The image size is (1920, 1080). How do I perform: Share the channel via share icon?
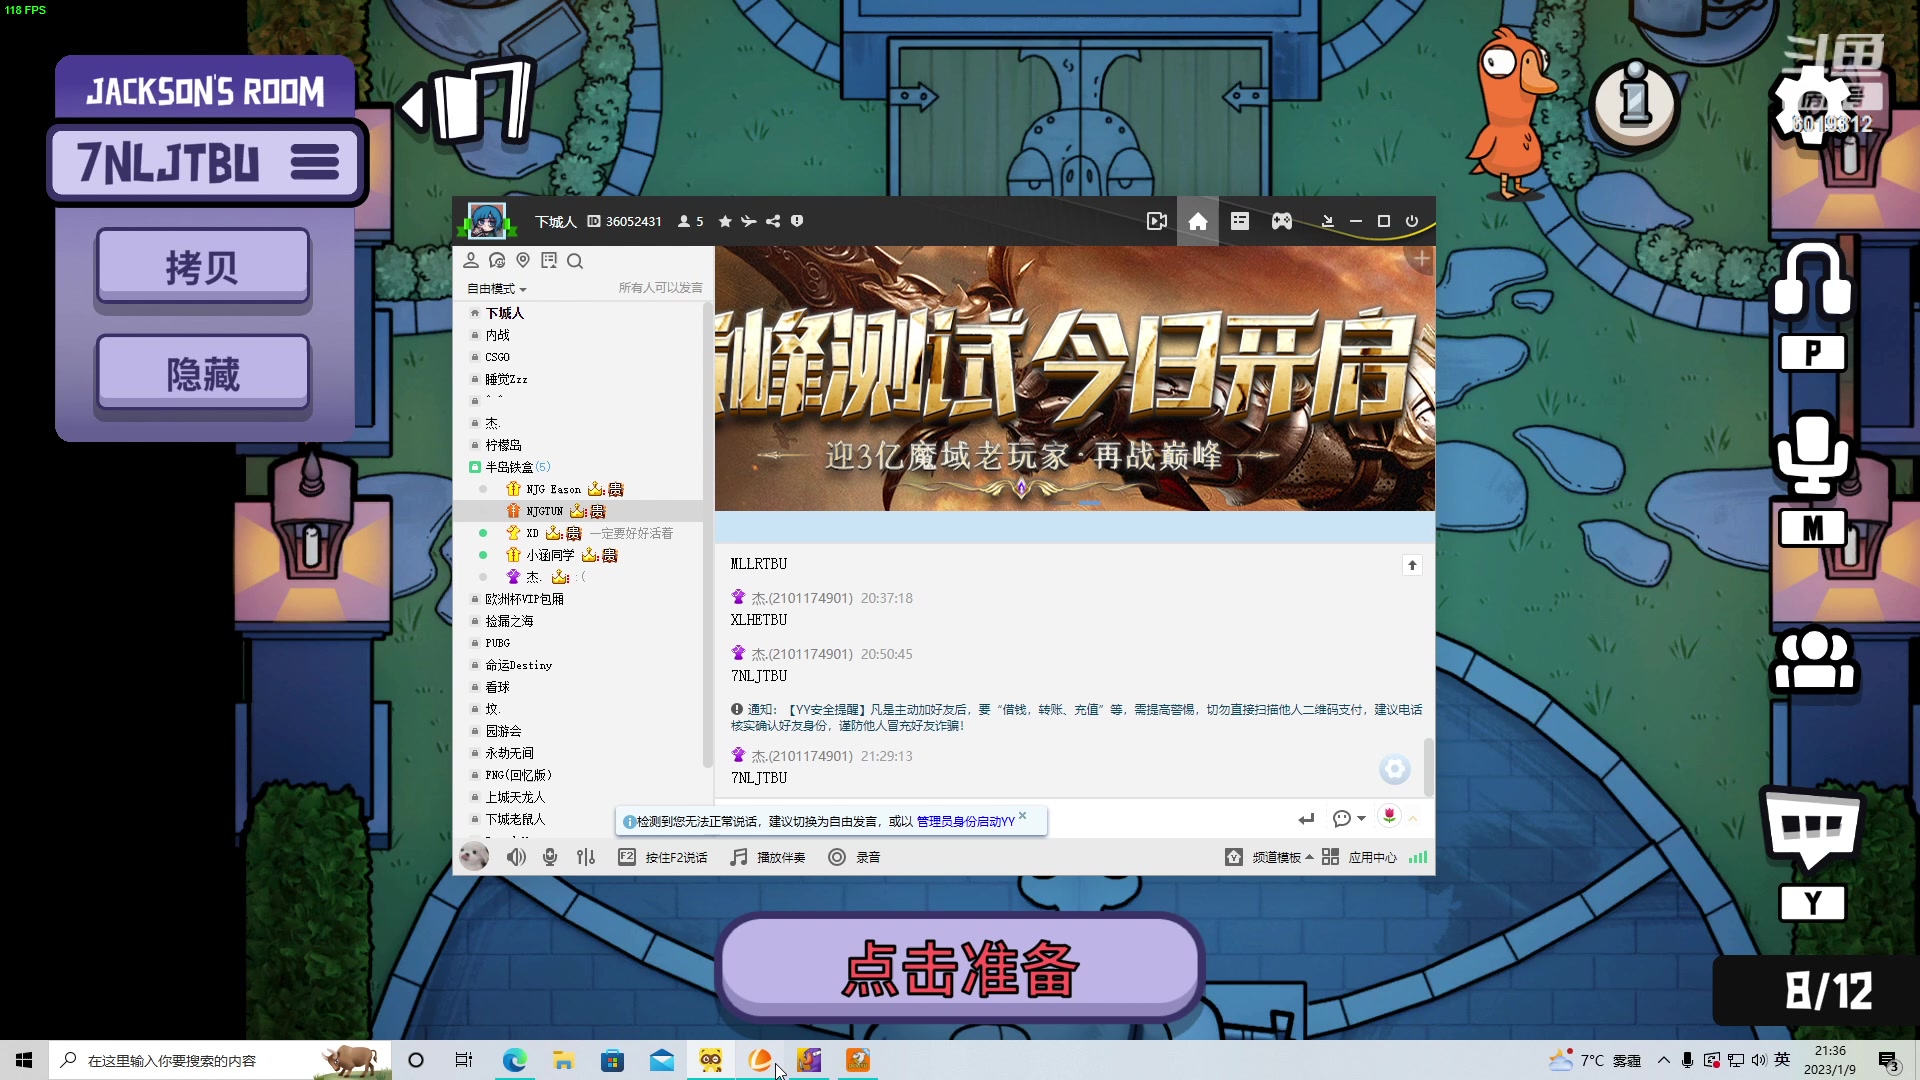pos(773,221)
